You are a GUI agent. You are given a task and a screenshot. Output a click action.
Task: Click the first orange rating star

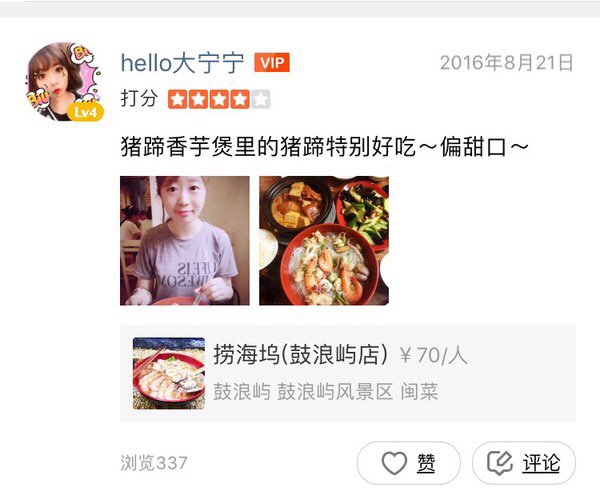tap(178, 99)
